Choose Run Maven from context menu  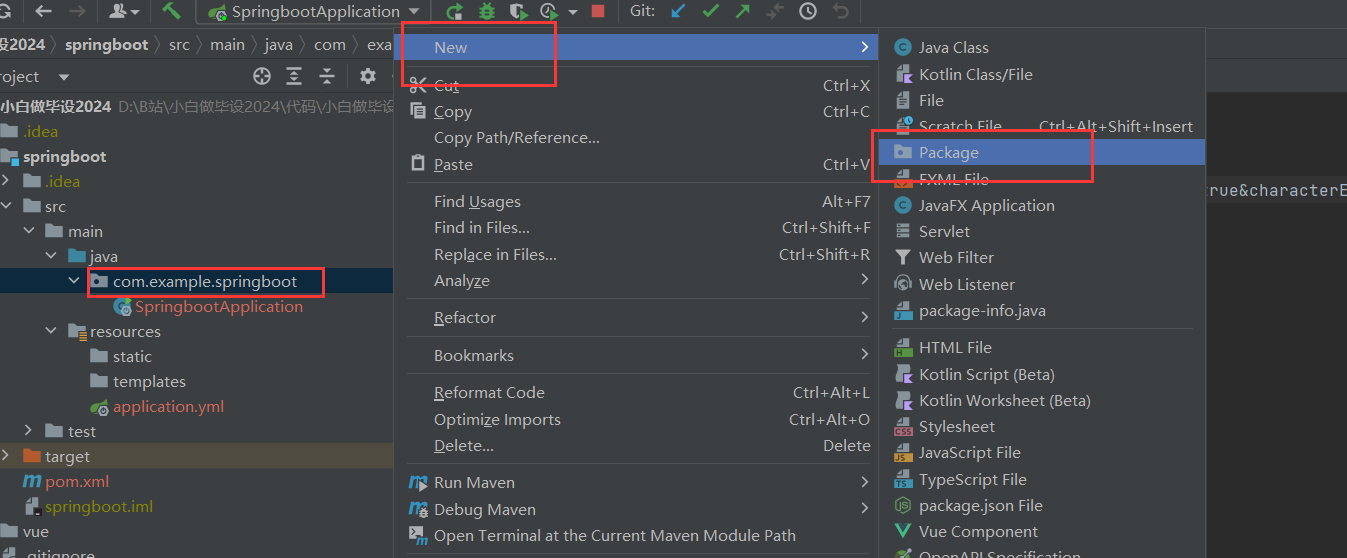pos(640,483)
